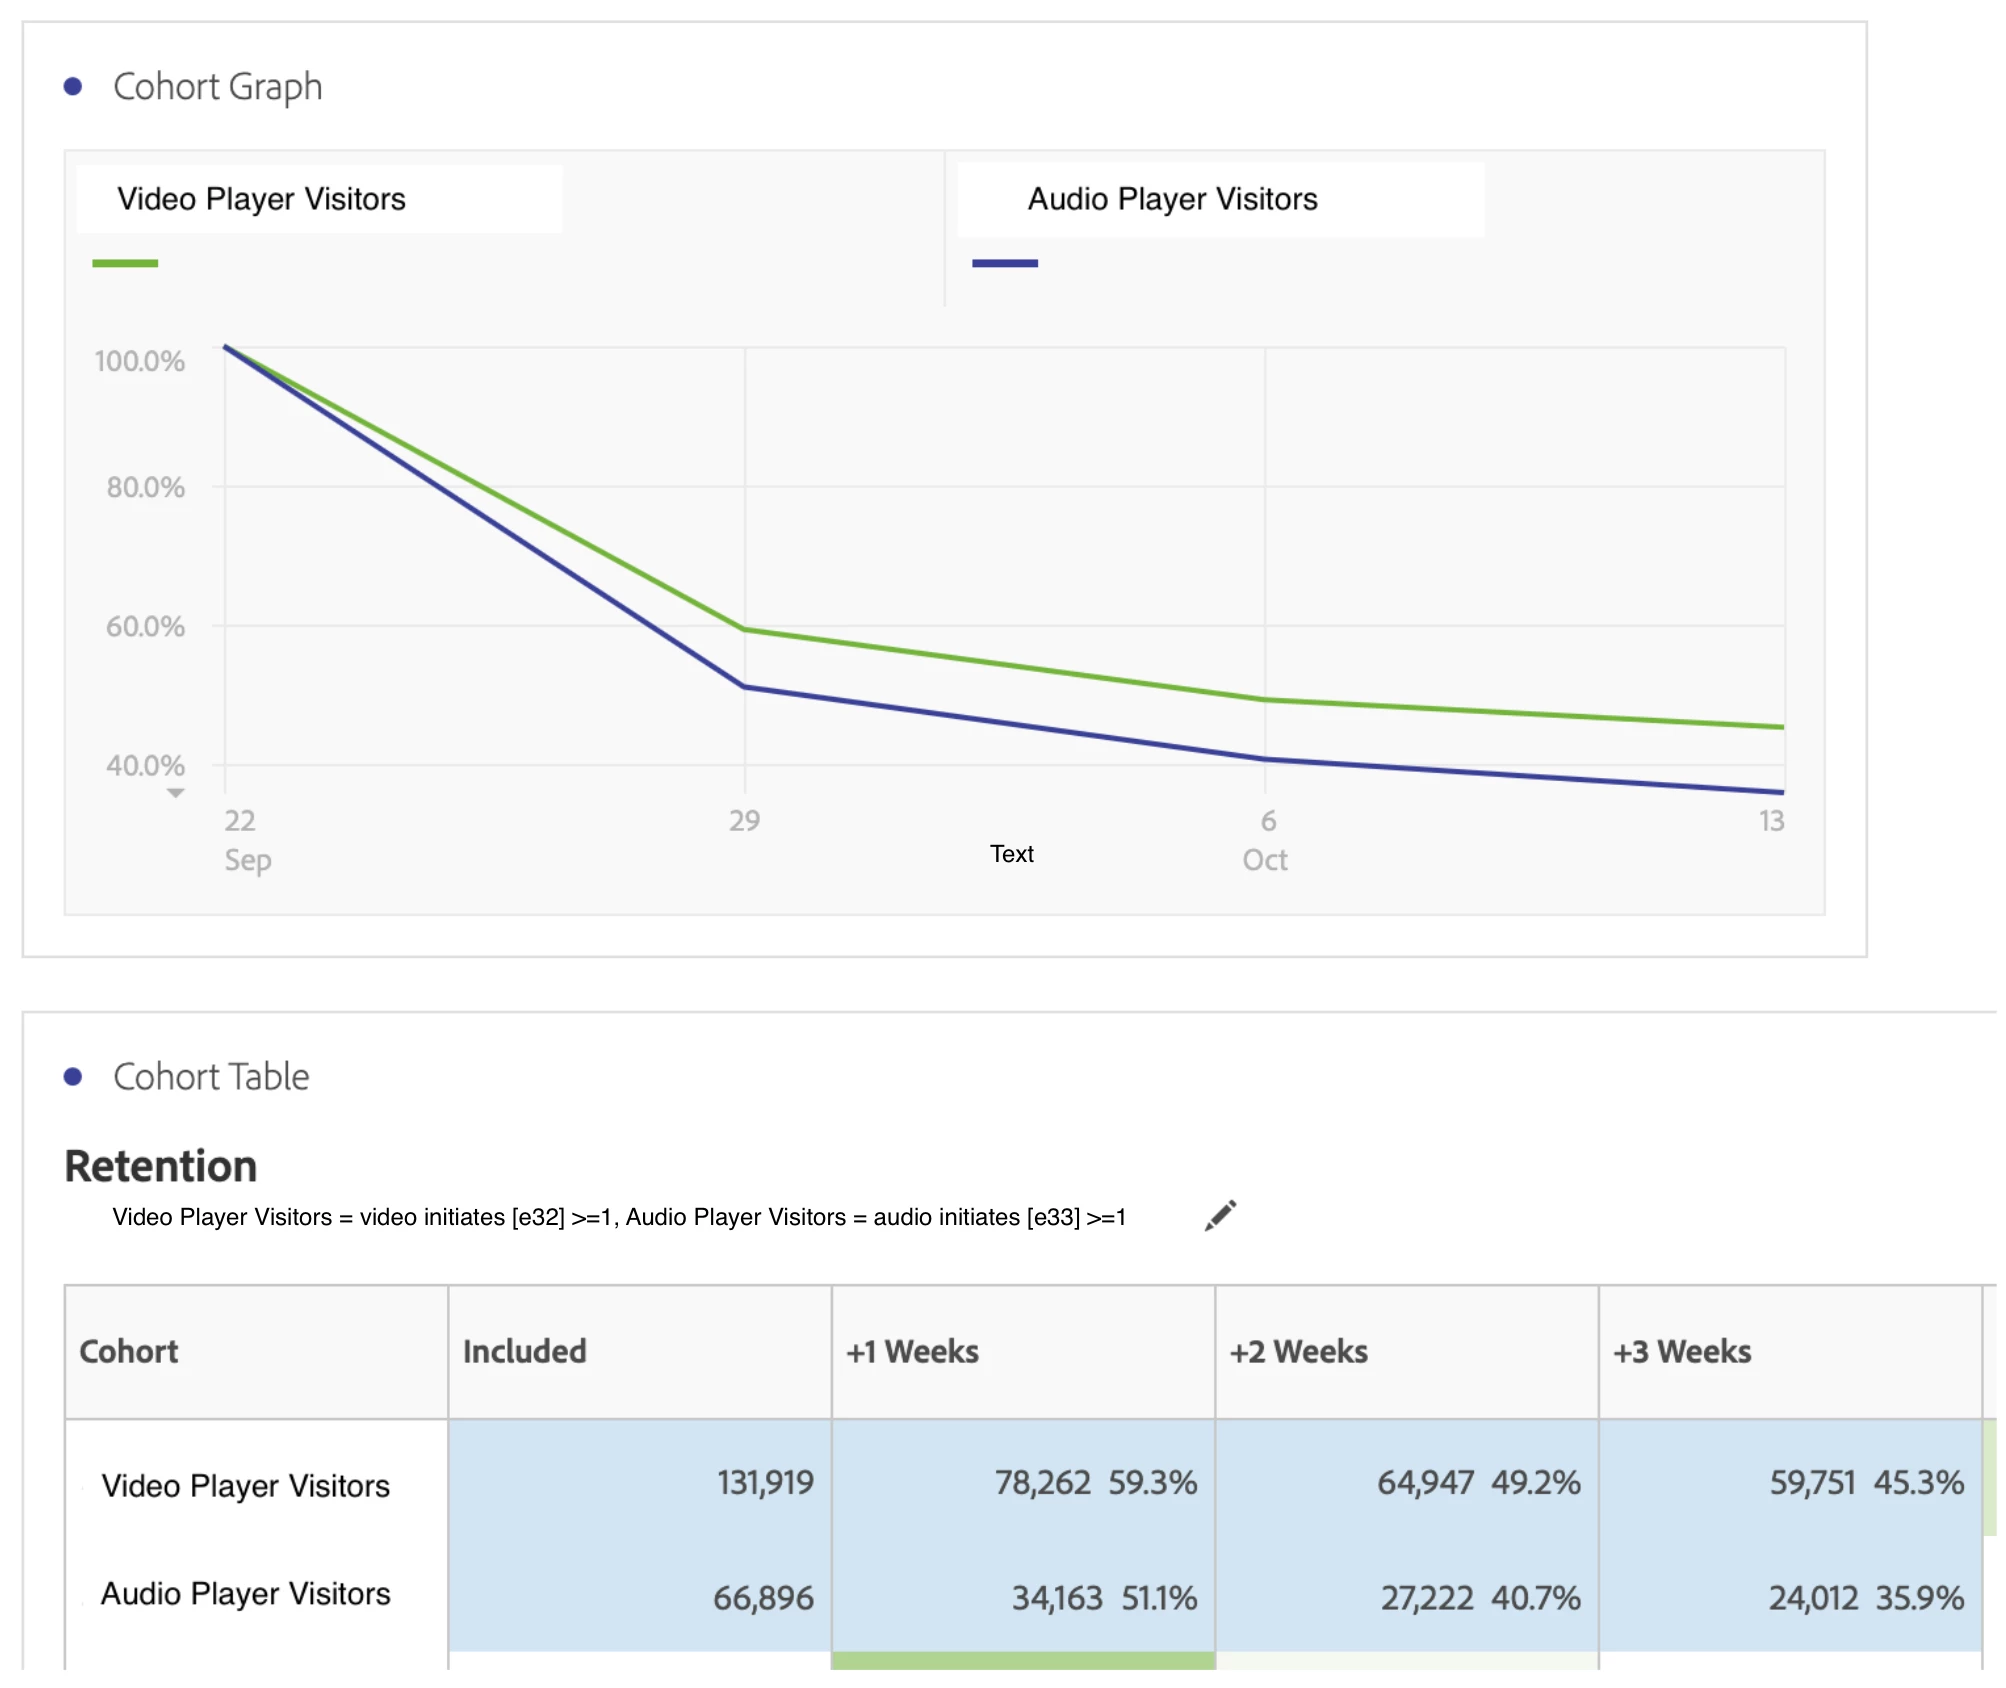Click the Cohort column header
This screenshot has height=1688, width=2006.
click(129, 1352)
